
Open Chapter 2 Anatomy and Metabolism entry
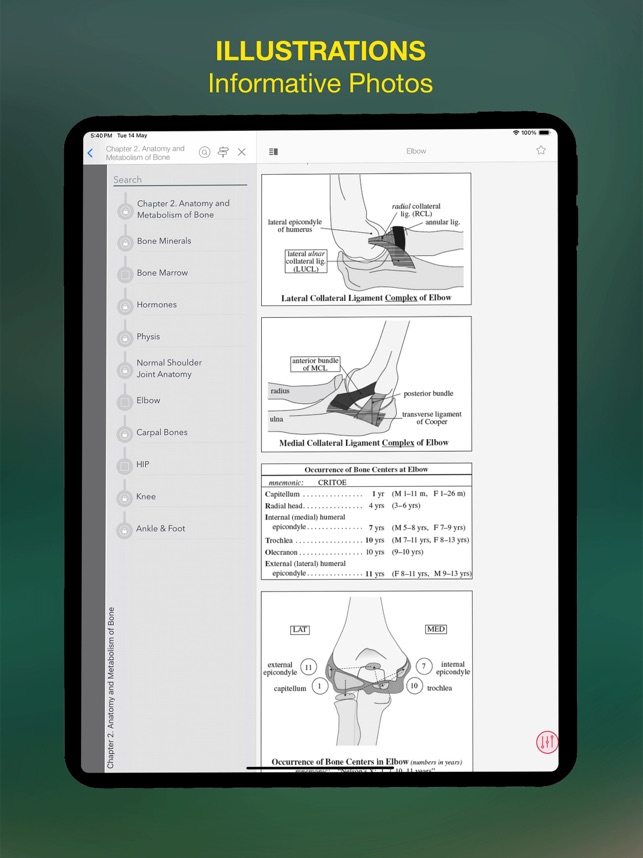coord(183,209)
